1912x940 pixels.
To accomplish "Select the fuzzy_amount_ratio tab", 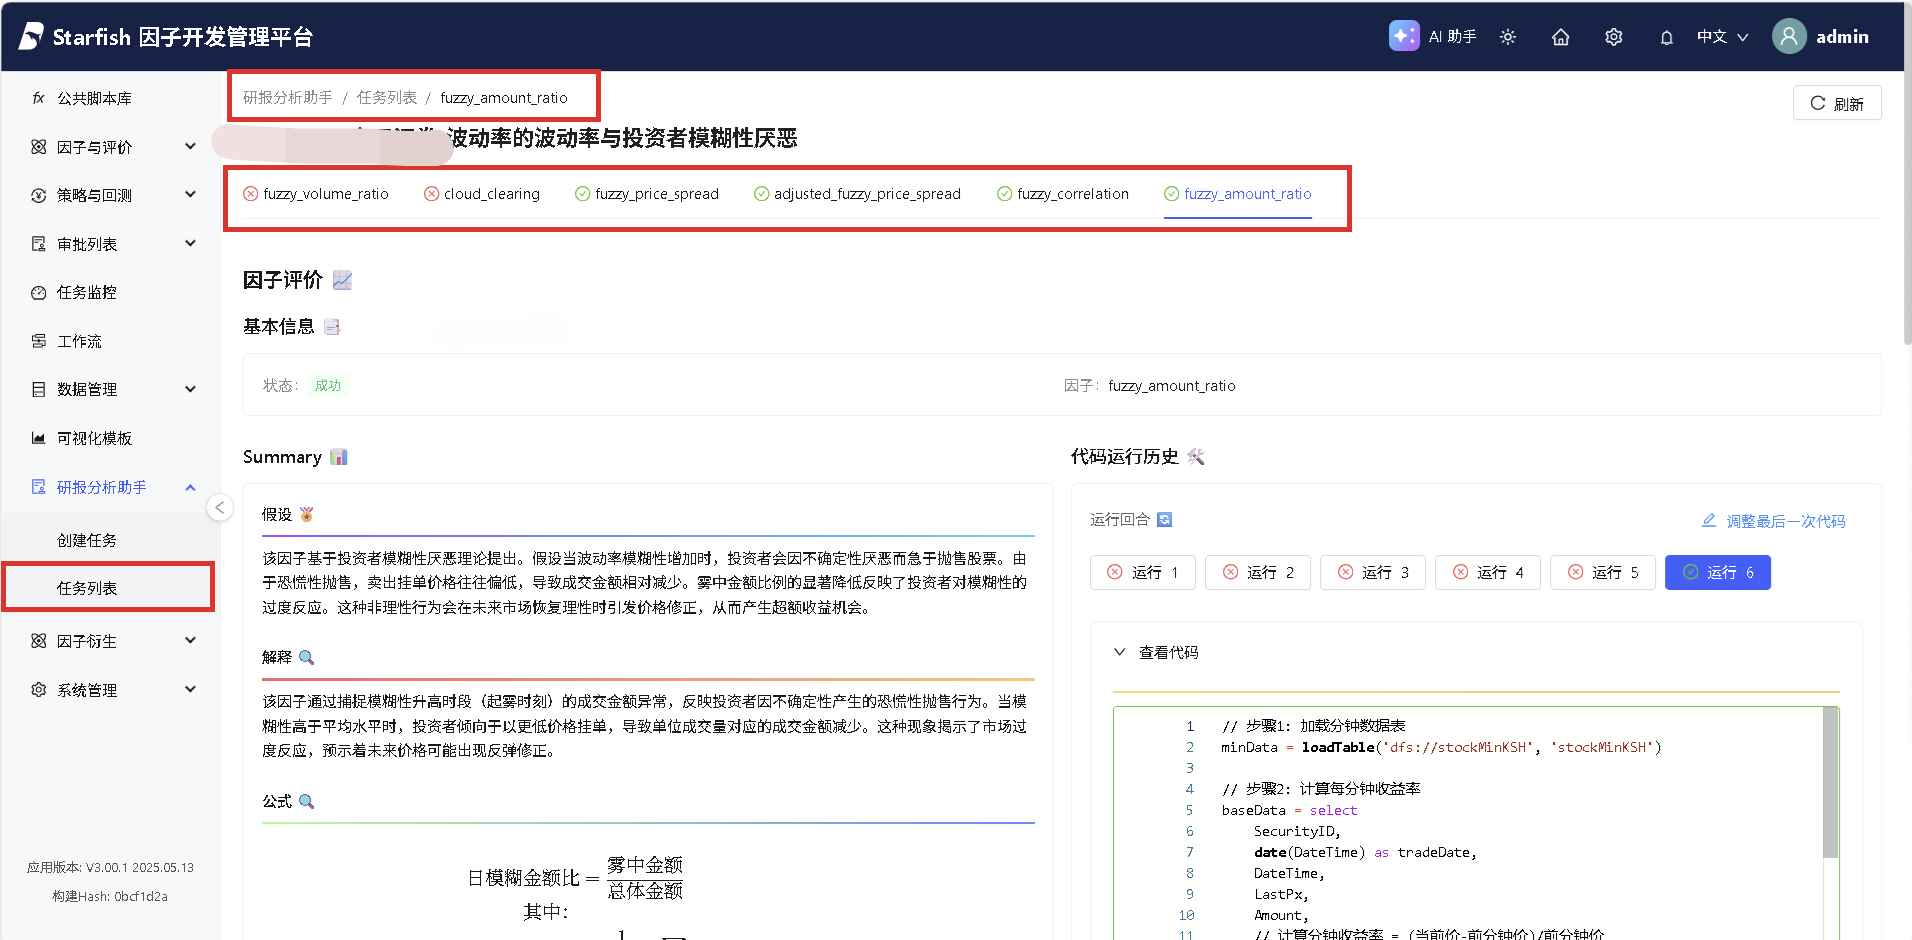I will coord(1238,194).
